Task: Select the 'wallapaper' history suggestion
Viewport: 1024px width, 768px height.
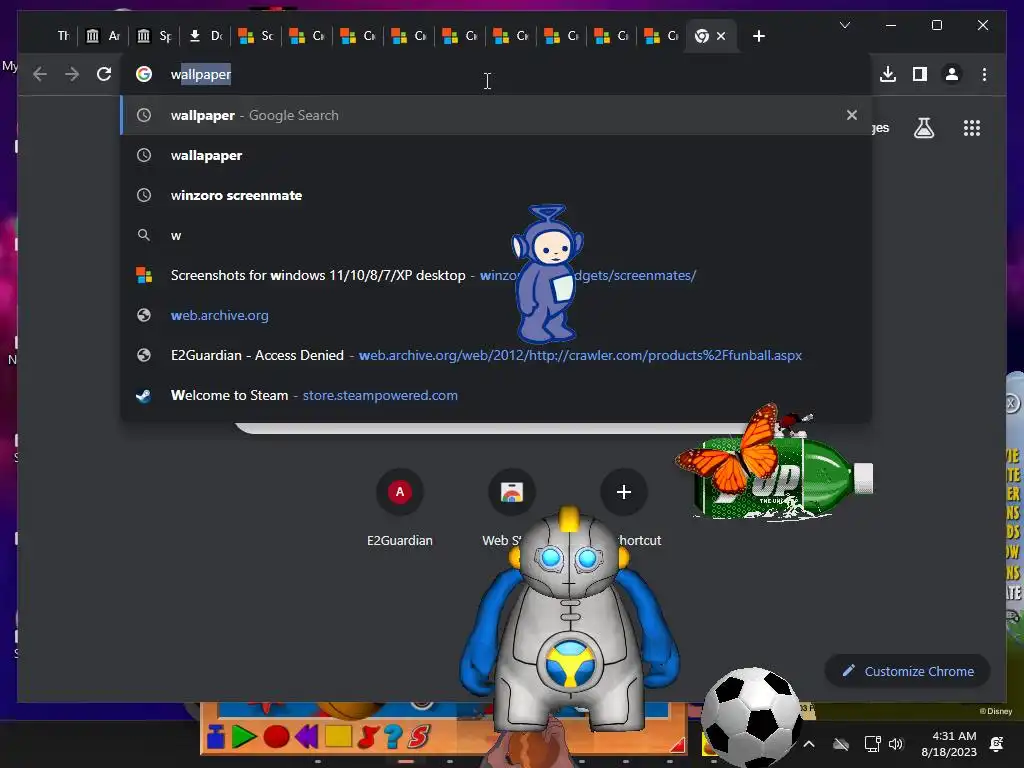Action: [496, 155]
